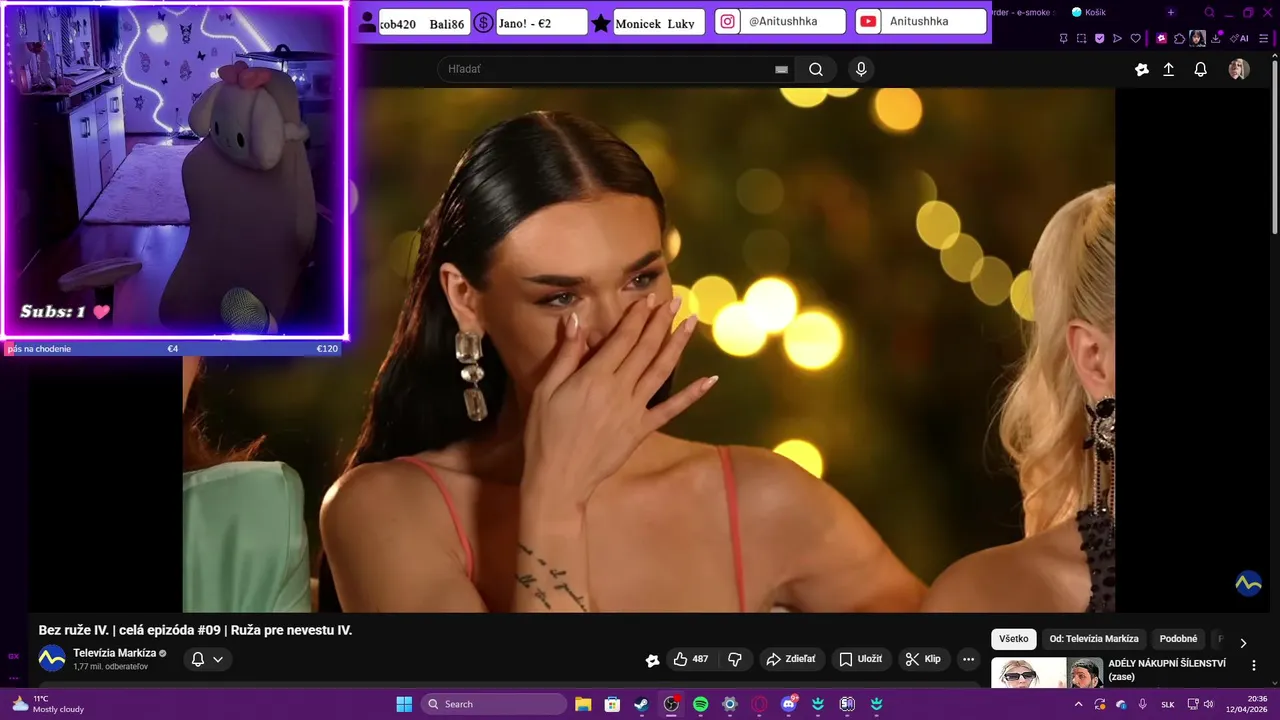Open volume speaker icon in system tray
1280x720 pixels.
pos(1209,704)
